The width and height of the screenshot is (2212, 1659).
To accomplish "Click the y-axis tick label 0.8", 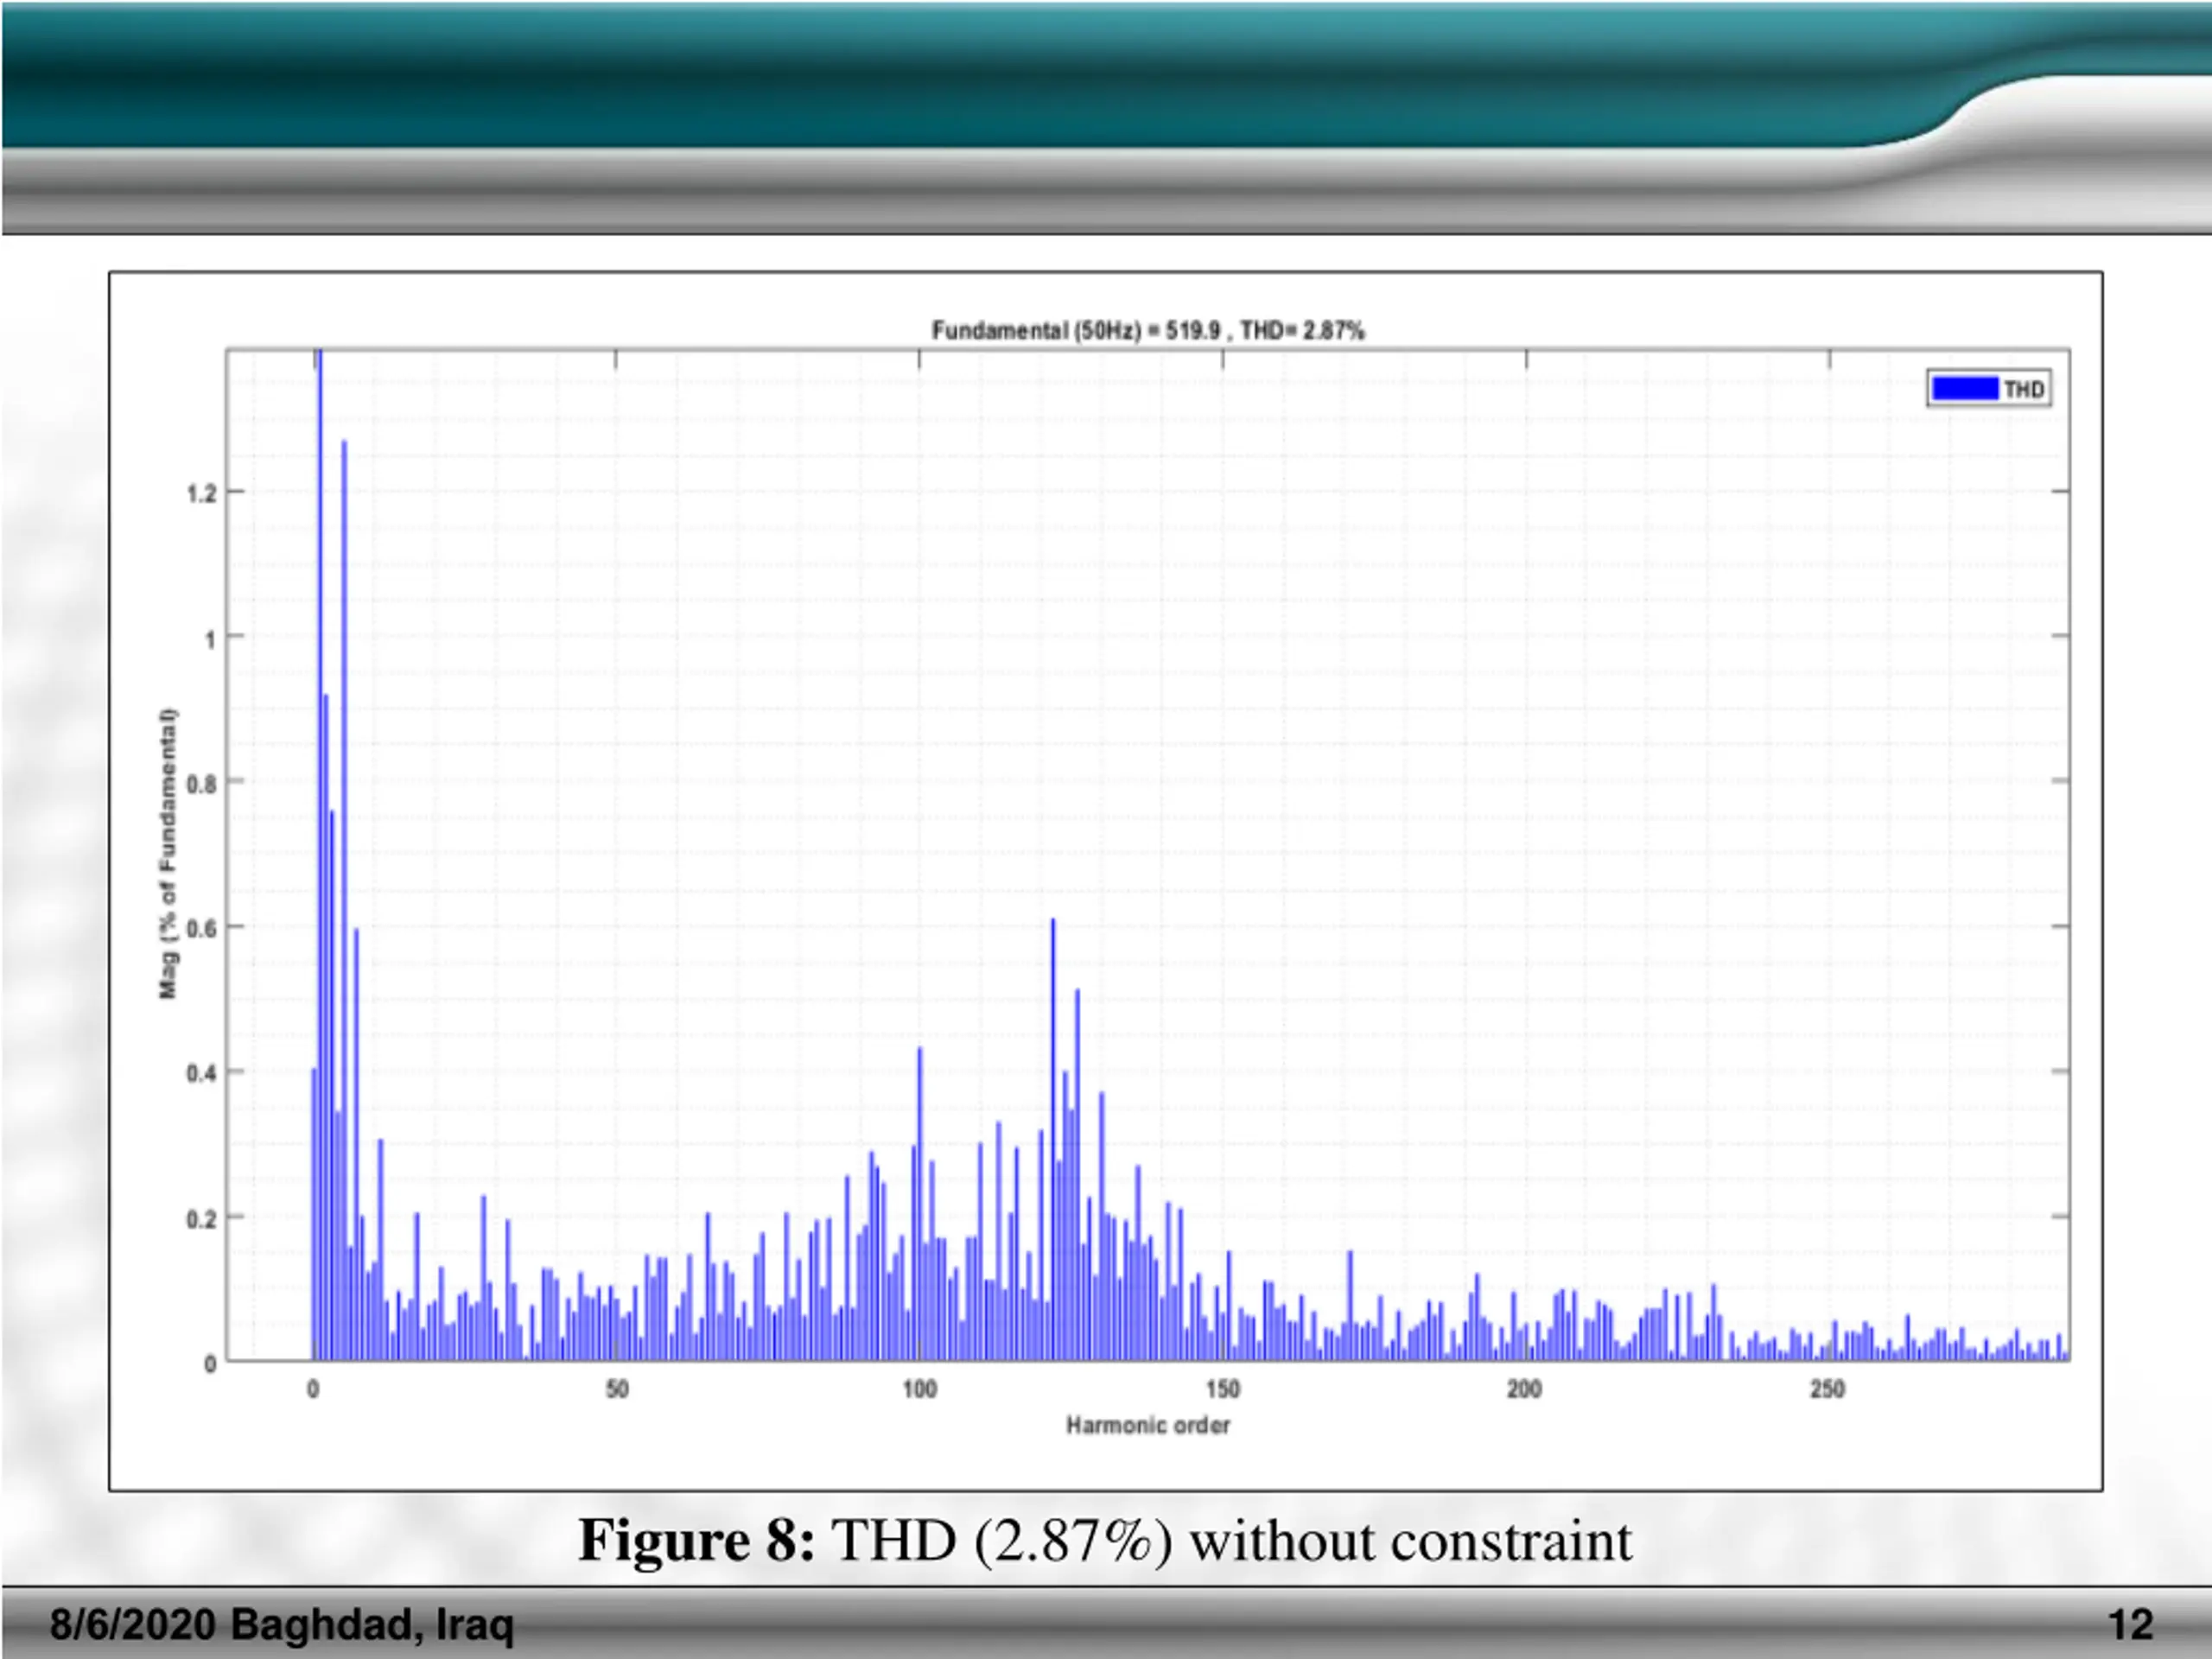I will (x=201, y=784).
